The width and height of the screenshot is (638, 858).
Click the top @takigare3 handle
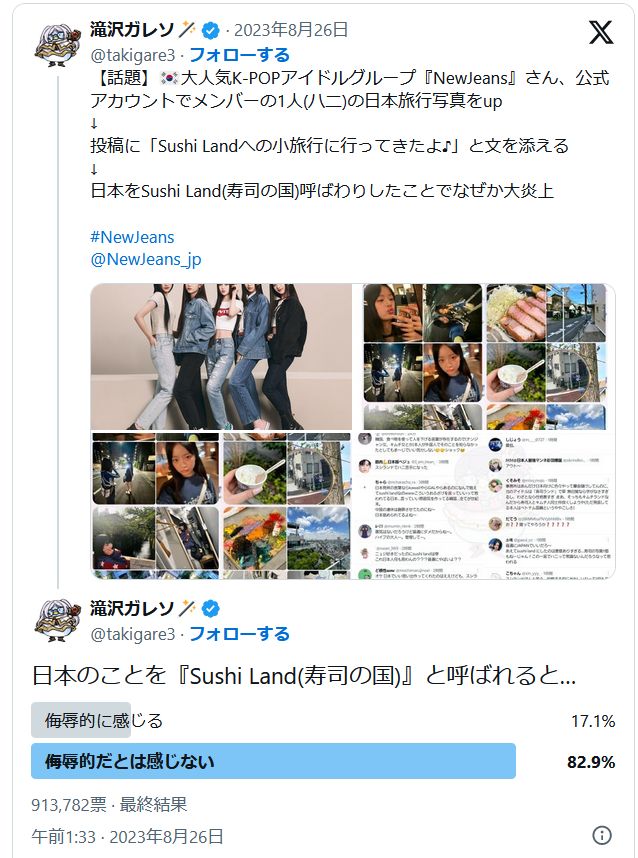(x=132, y=55)
